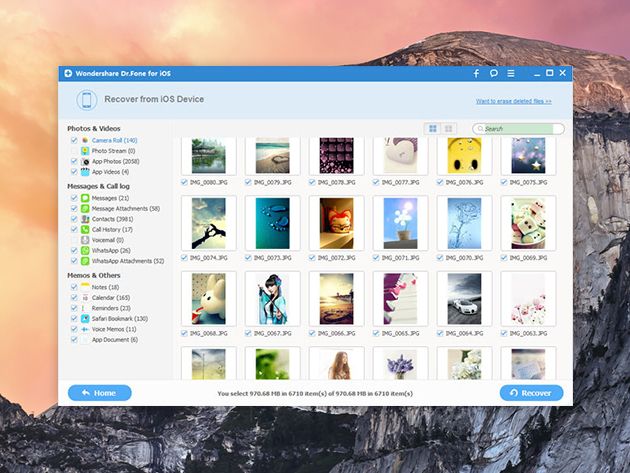Click the feedback speech bubble icon
This screenshot has height=473, width=630.
(x=494, y=74)
